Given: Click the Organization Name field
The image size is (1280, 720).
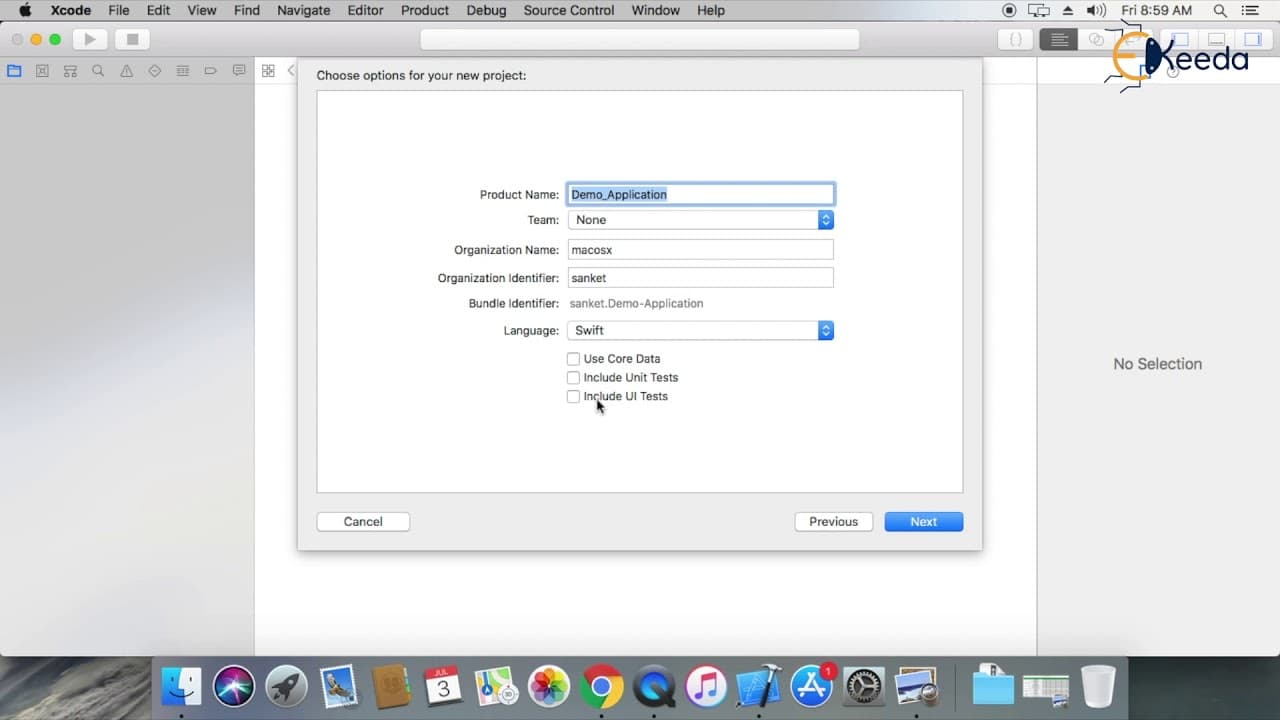Looking at the screenshot, I should click(701, 250).
